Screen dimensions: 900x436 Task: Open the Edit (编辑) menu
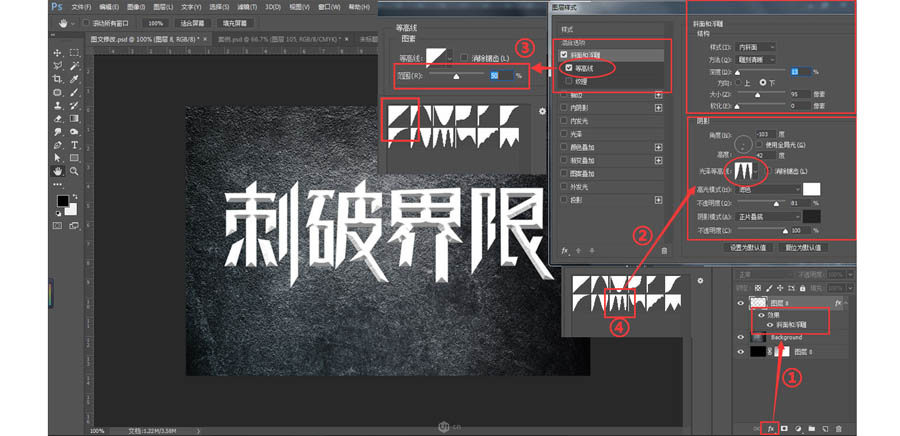pos(109,7)
